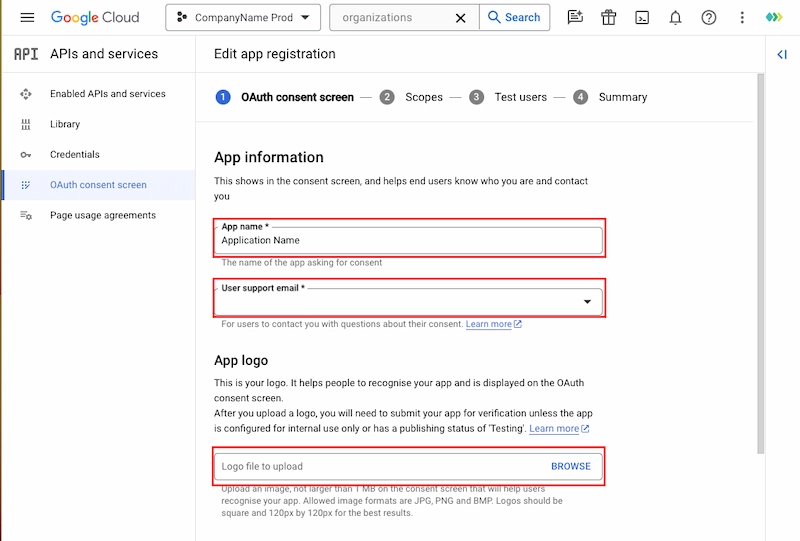
Task: Clear the search text with X
Action: pos(460,18)
